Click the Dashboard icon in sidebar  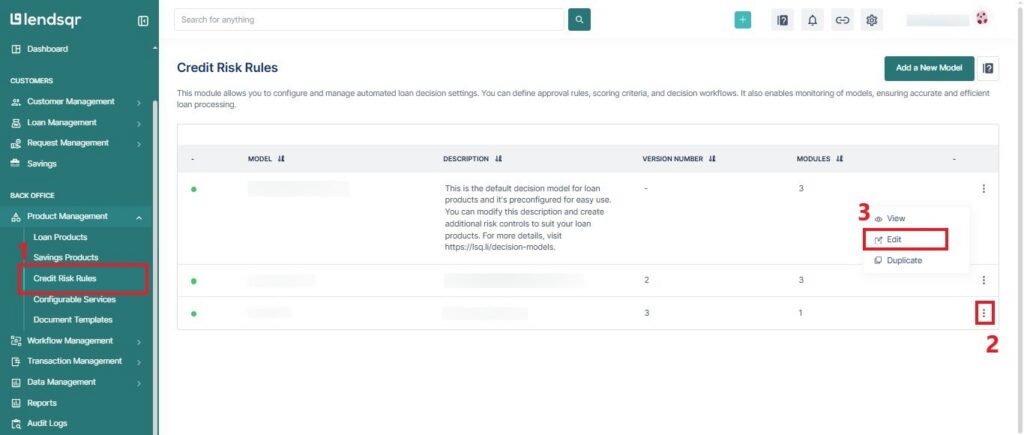tap(16, 49)
